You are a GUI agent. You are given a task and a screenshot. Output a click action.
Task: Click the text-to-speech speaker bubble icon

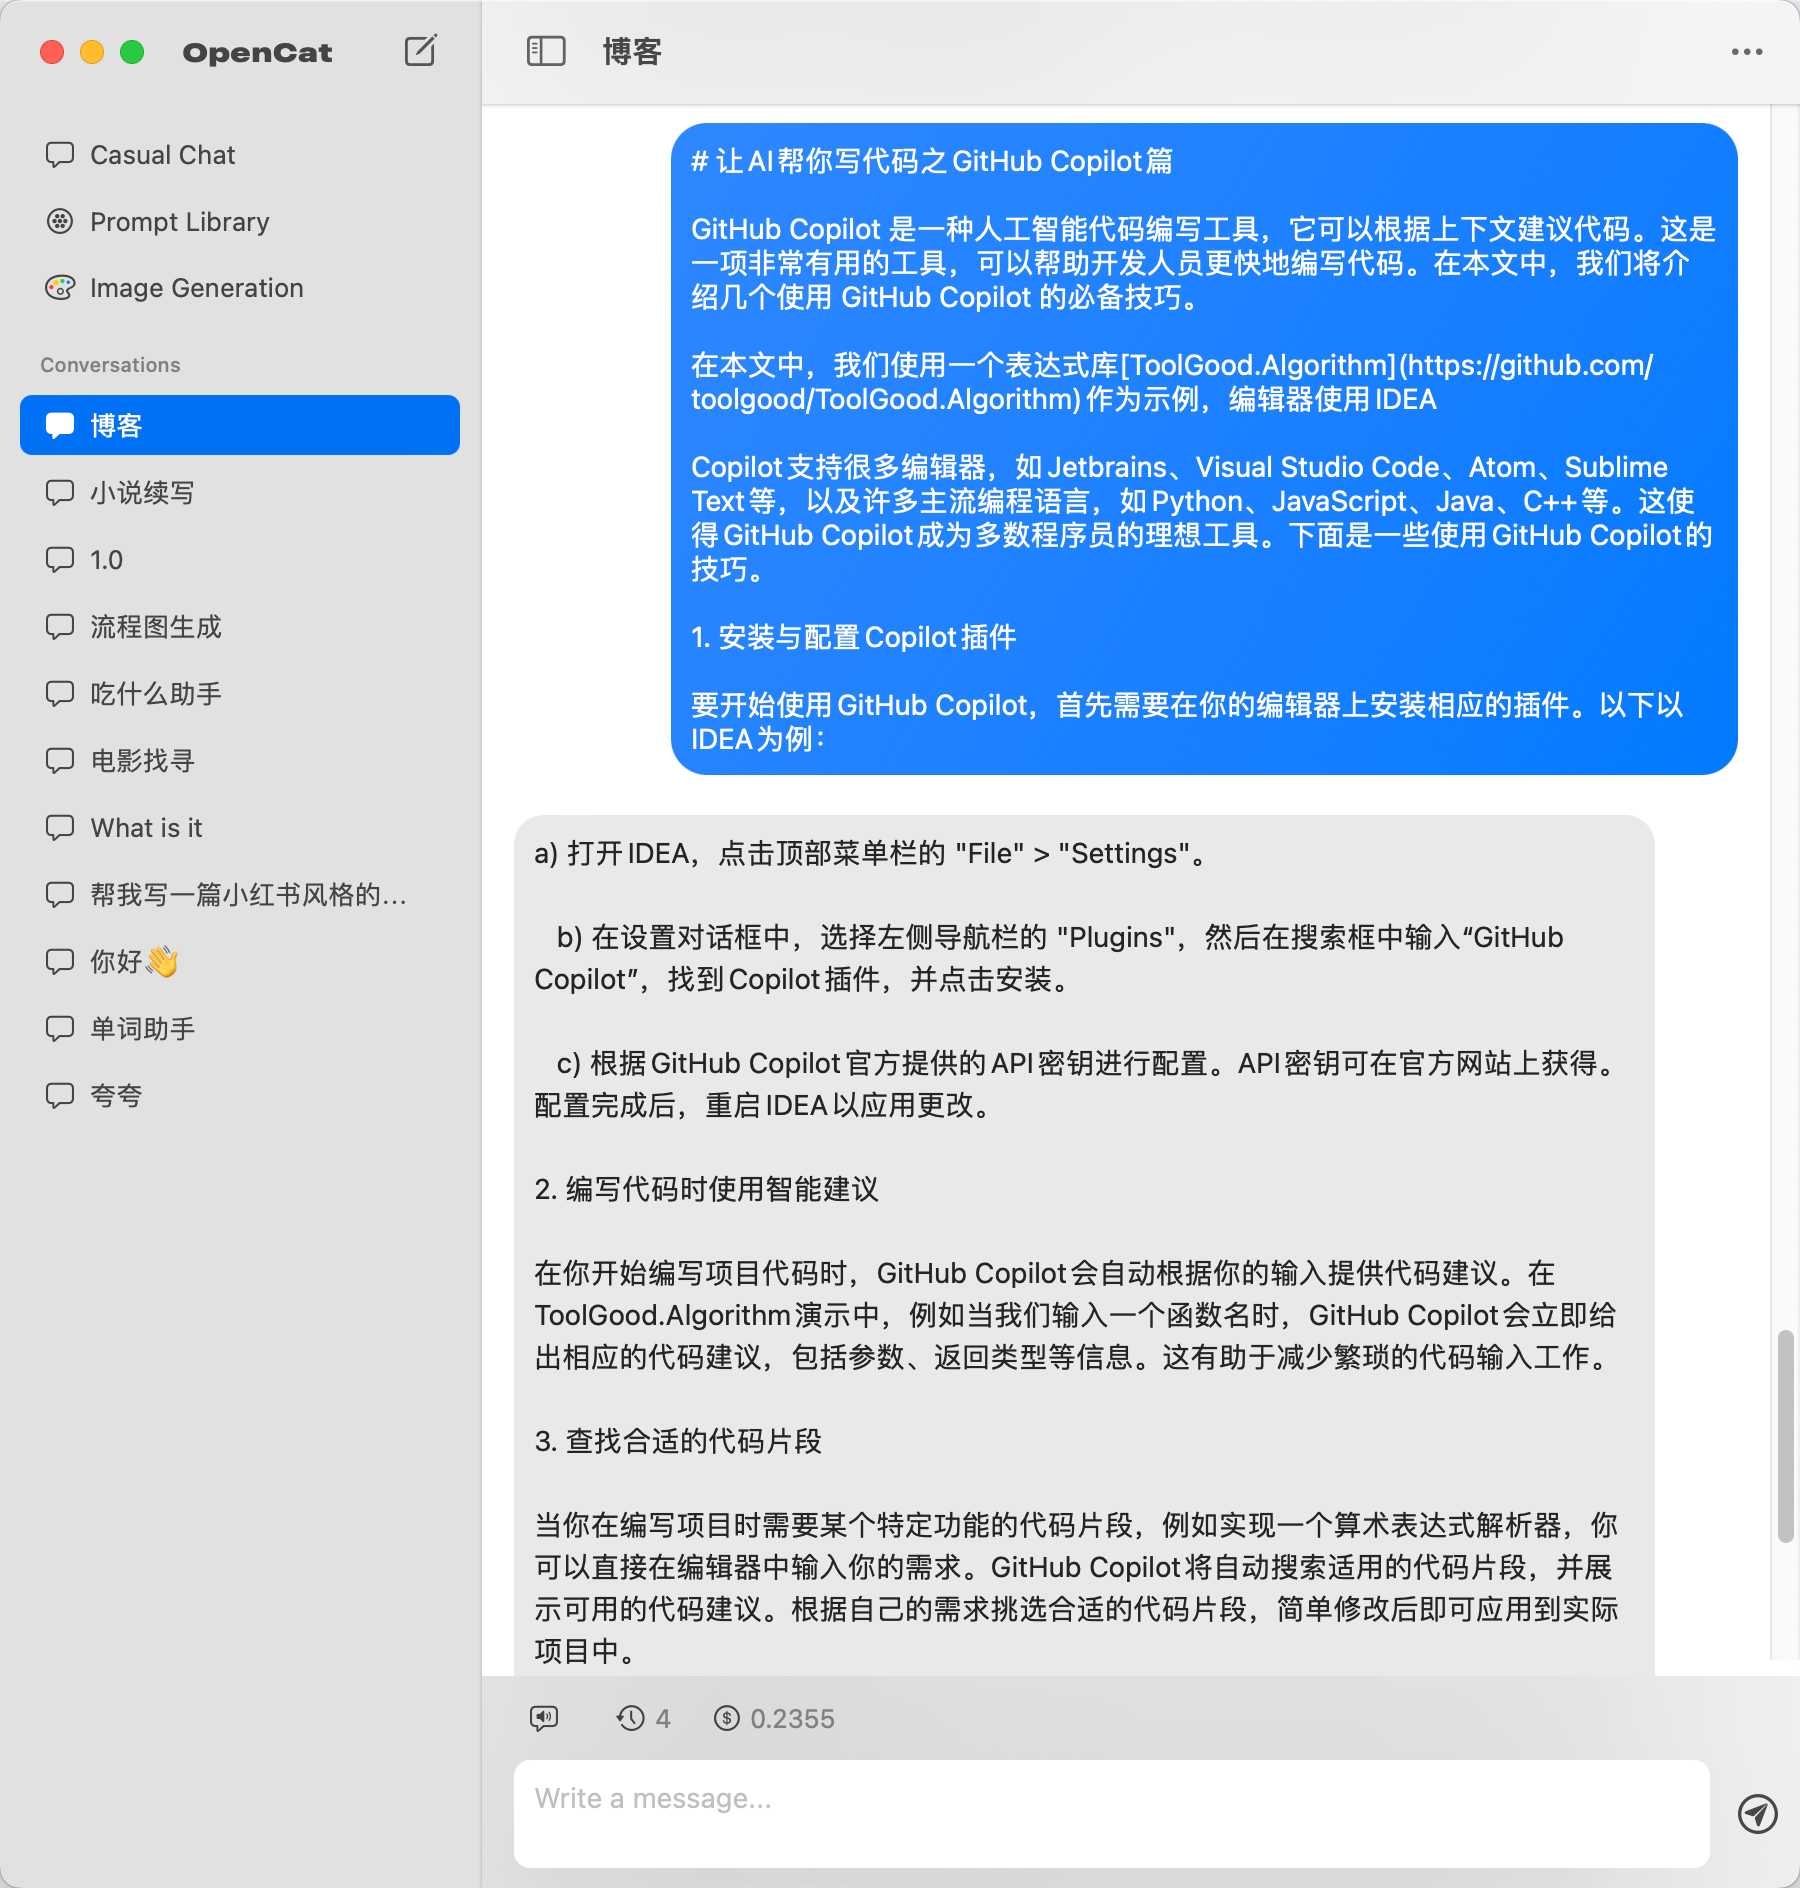tap(544, 1718)
